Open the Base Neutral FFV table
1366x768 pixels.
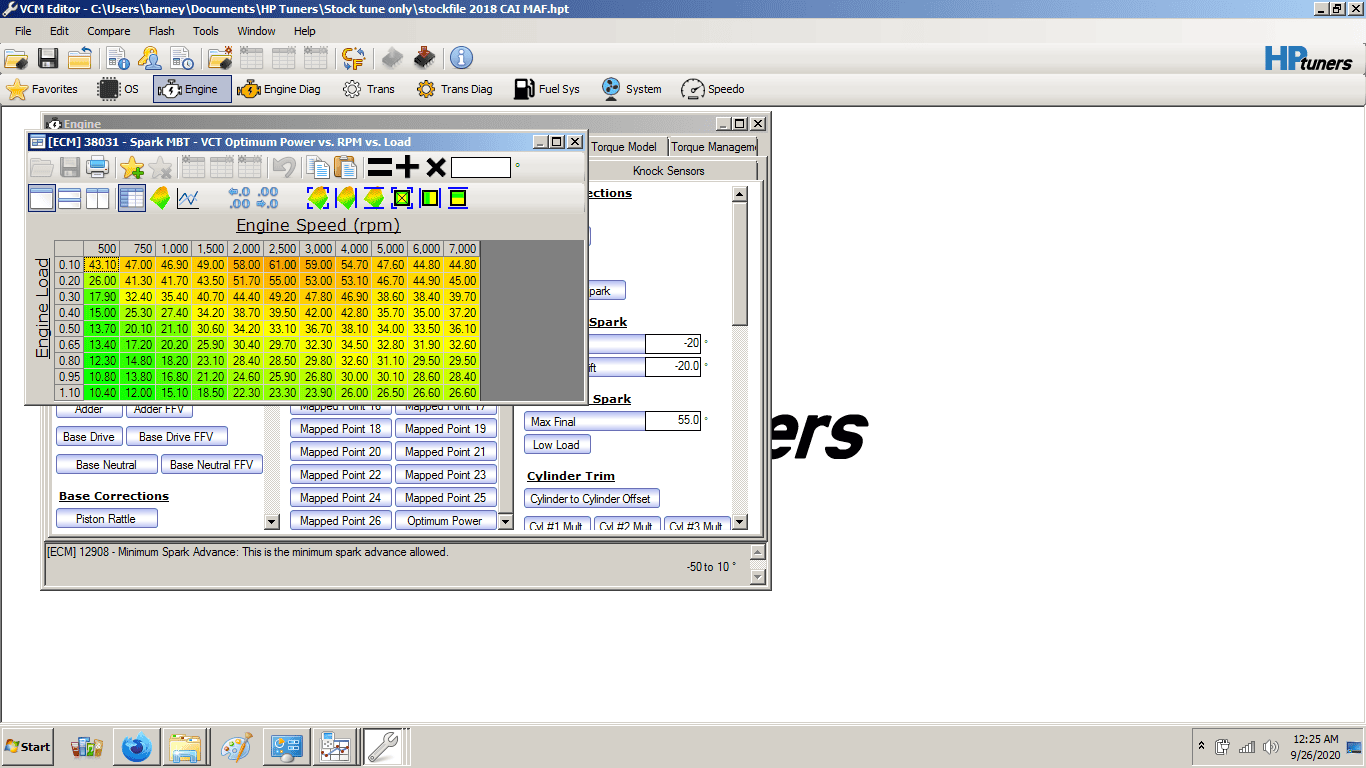(212, 465)
